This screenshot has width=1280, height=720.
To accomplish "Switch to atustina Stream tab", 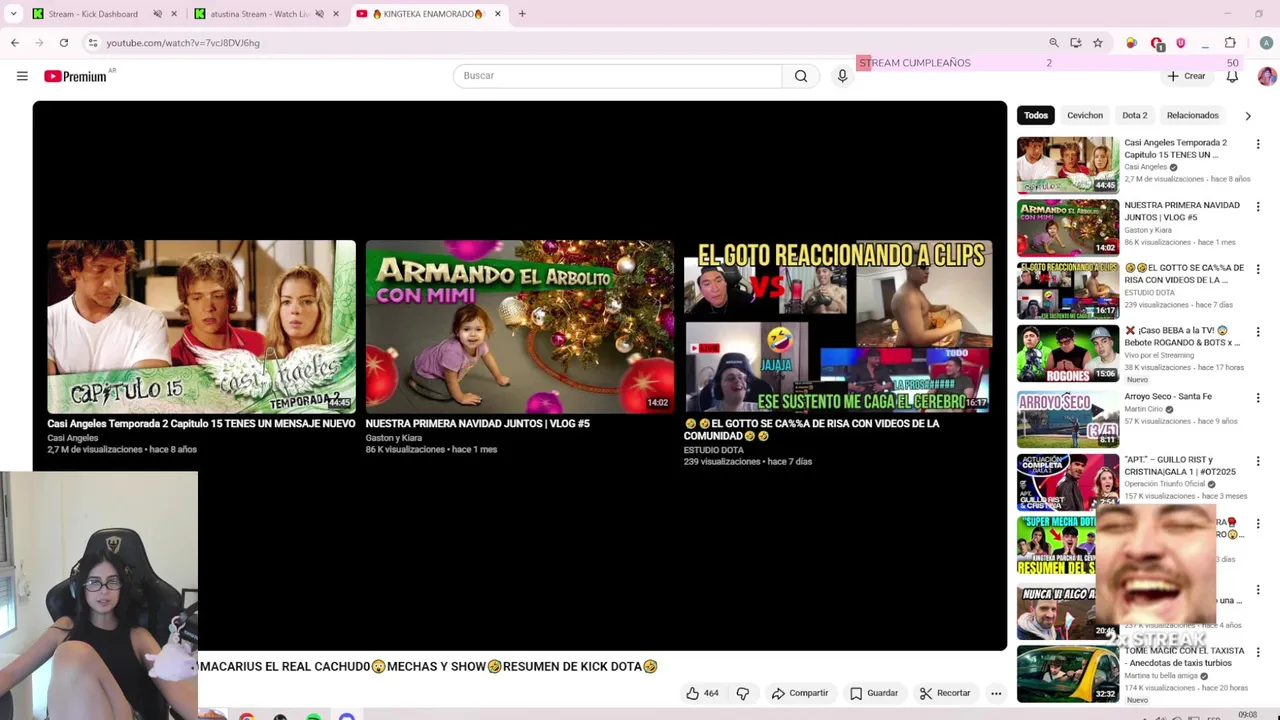I will 258,14.
